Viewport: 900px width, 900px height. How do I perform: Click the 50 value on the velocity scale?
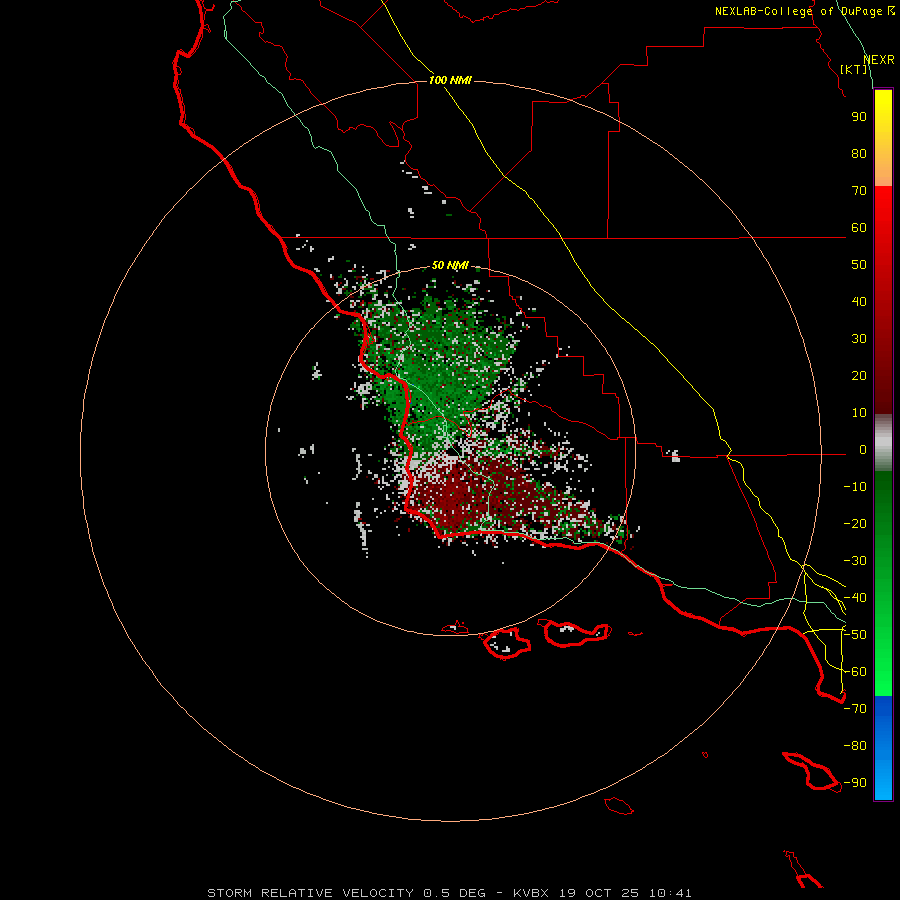click(859, 265)
